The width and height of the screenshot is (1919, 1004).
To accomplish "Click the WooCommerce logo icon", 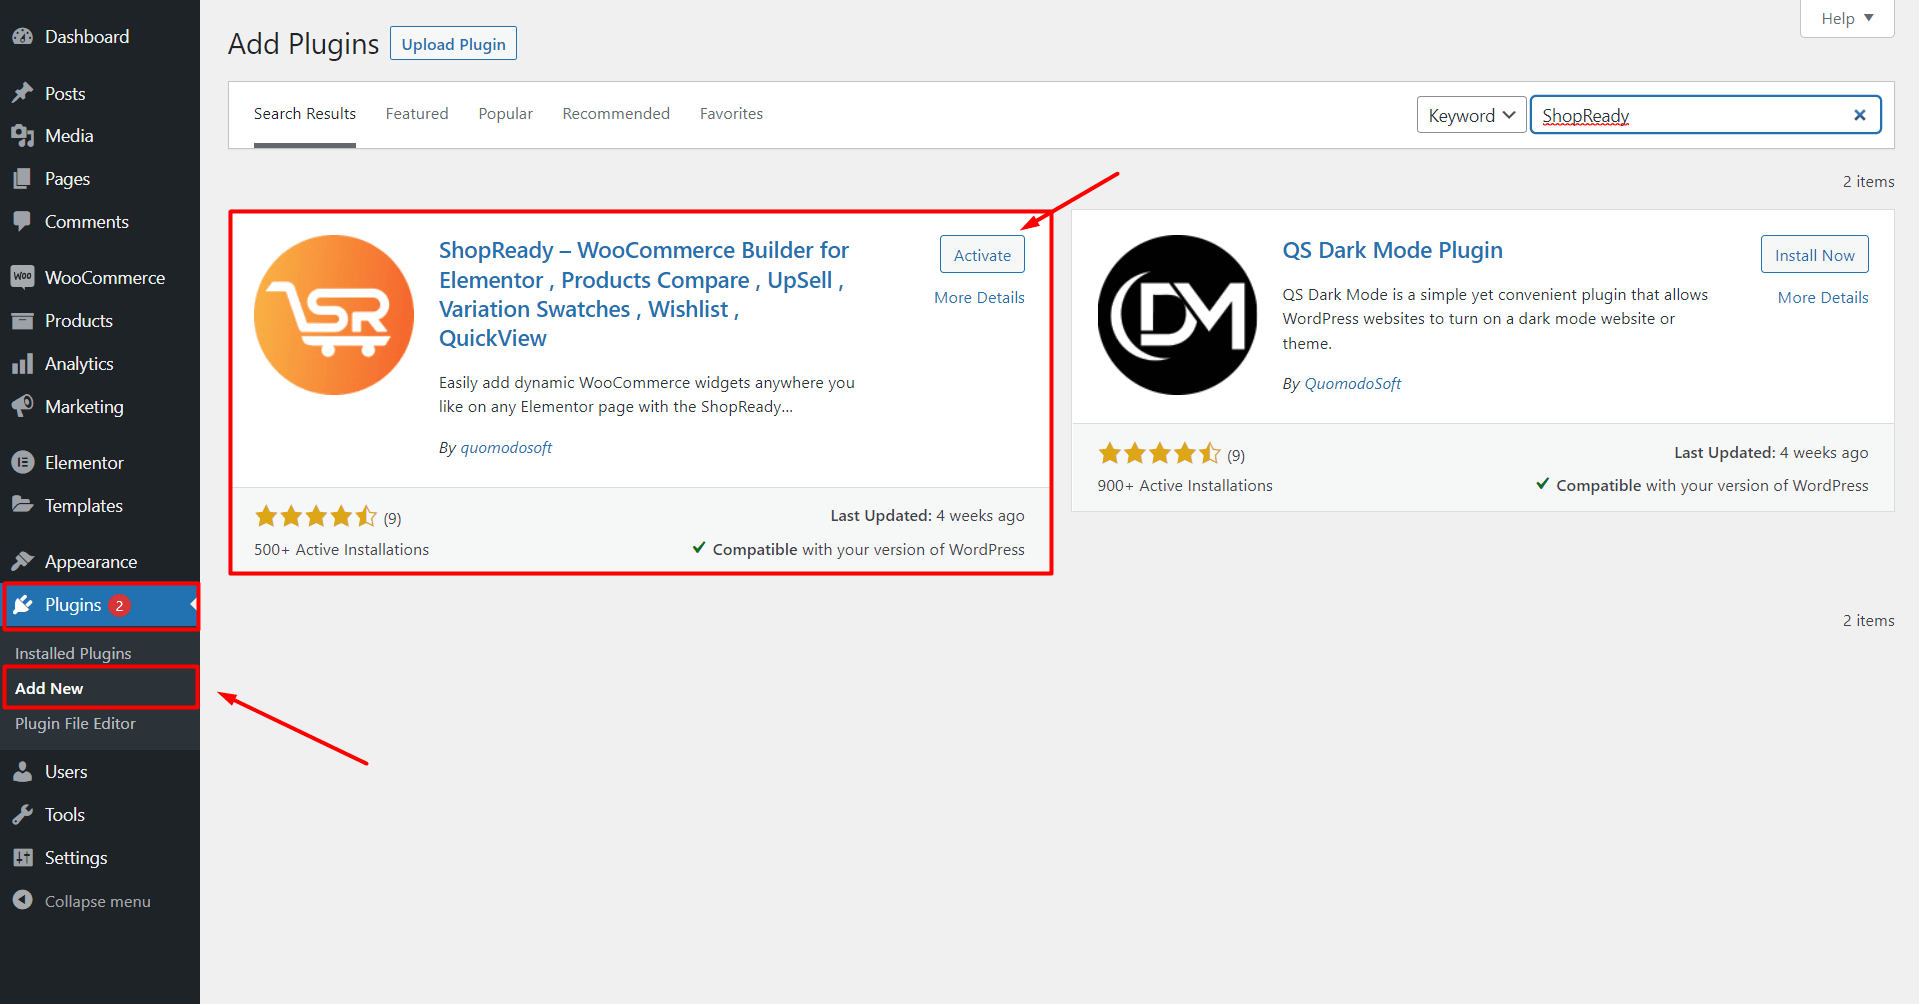I will point(23,277).
